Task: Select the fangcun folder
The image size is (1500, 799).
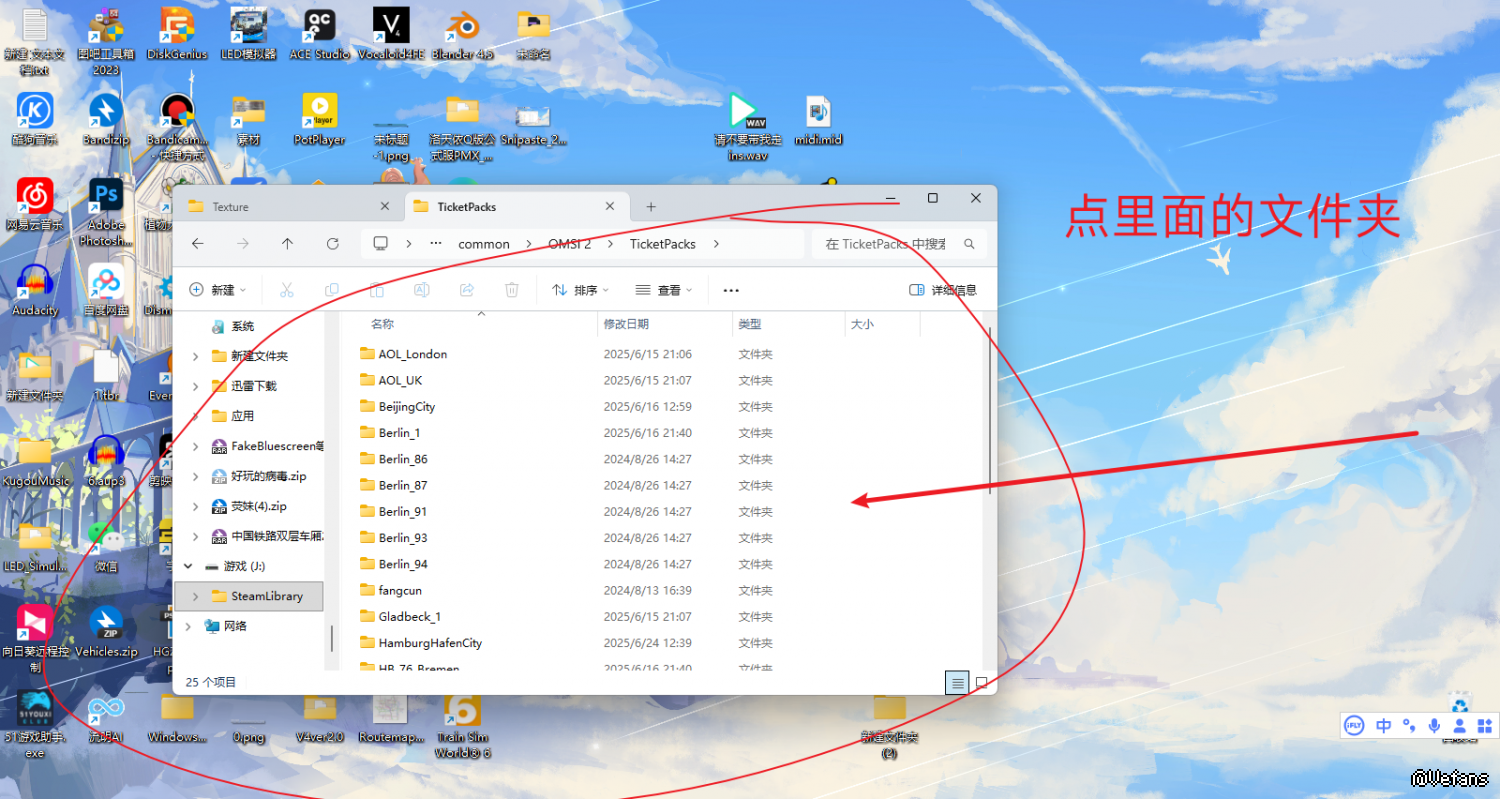Action: tap(390, 590)
